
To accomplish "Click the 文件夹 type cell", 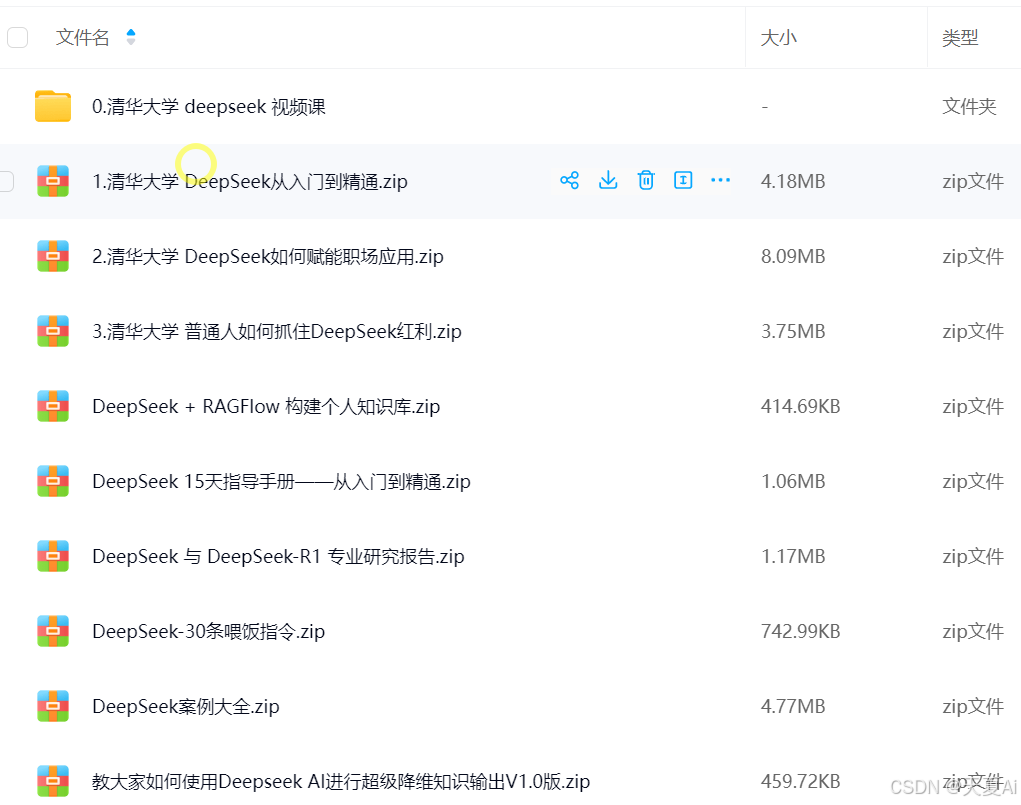I will [x=970, y=106].
